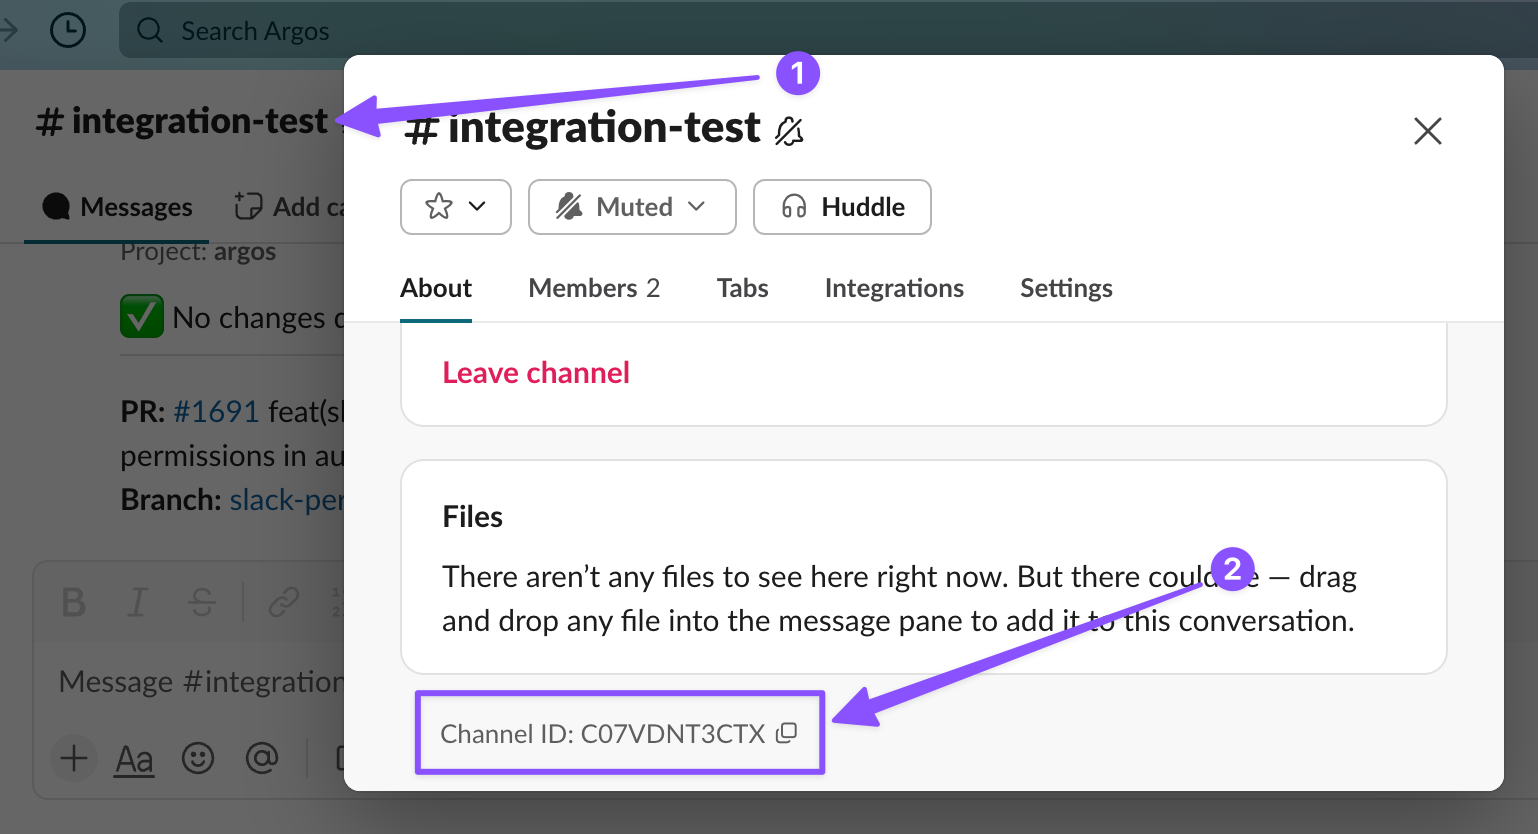Toggle the Aa formatting toolbar
1538x834 pixels.
click(134, 759)
